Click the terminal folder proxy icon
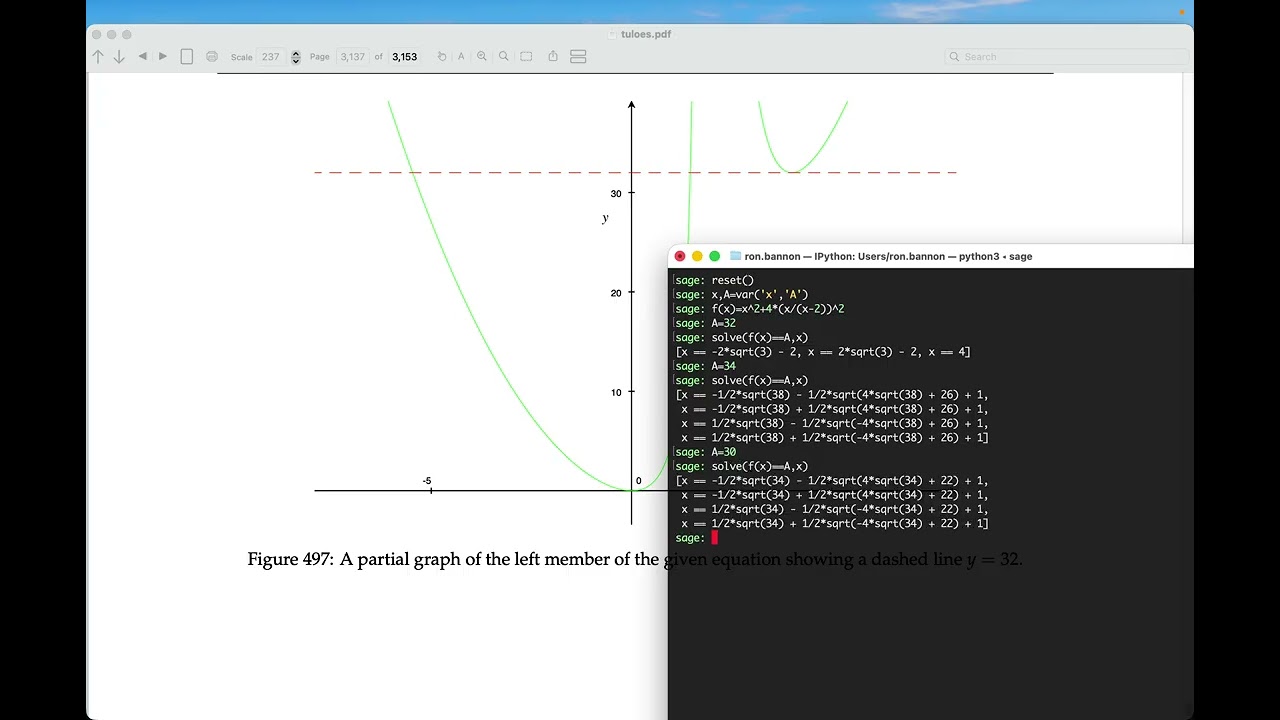 tap(736, 256)
